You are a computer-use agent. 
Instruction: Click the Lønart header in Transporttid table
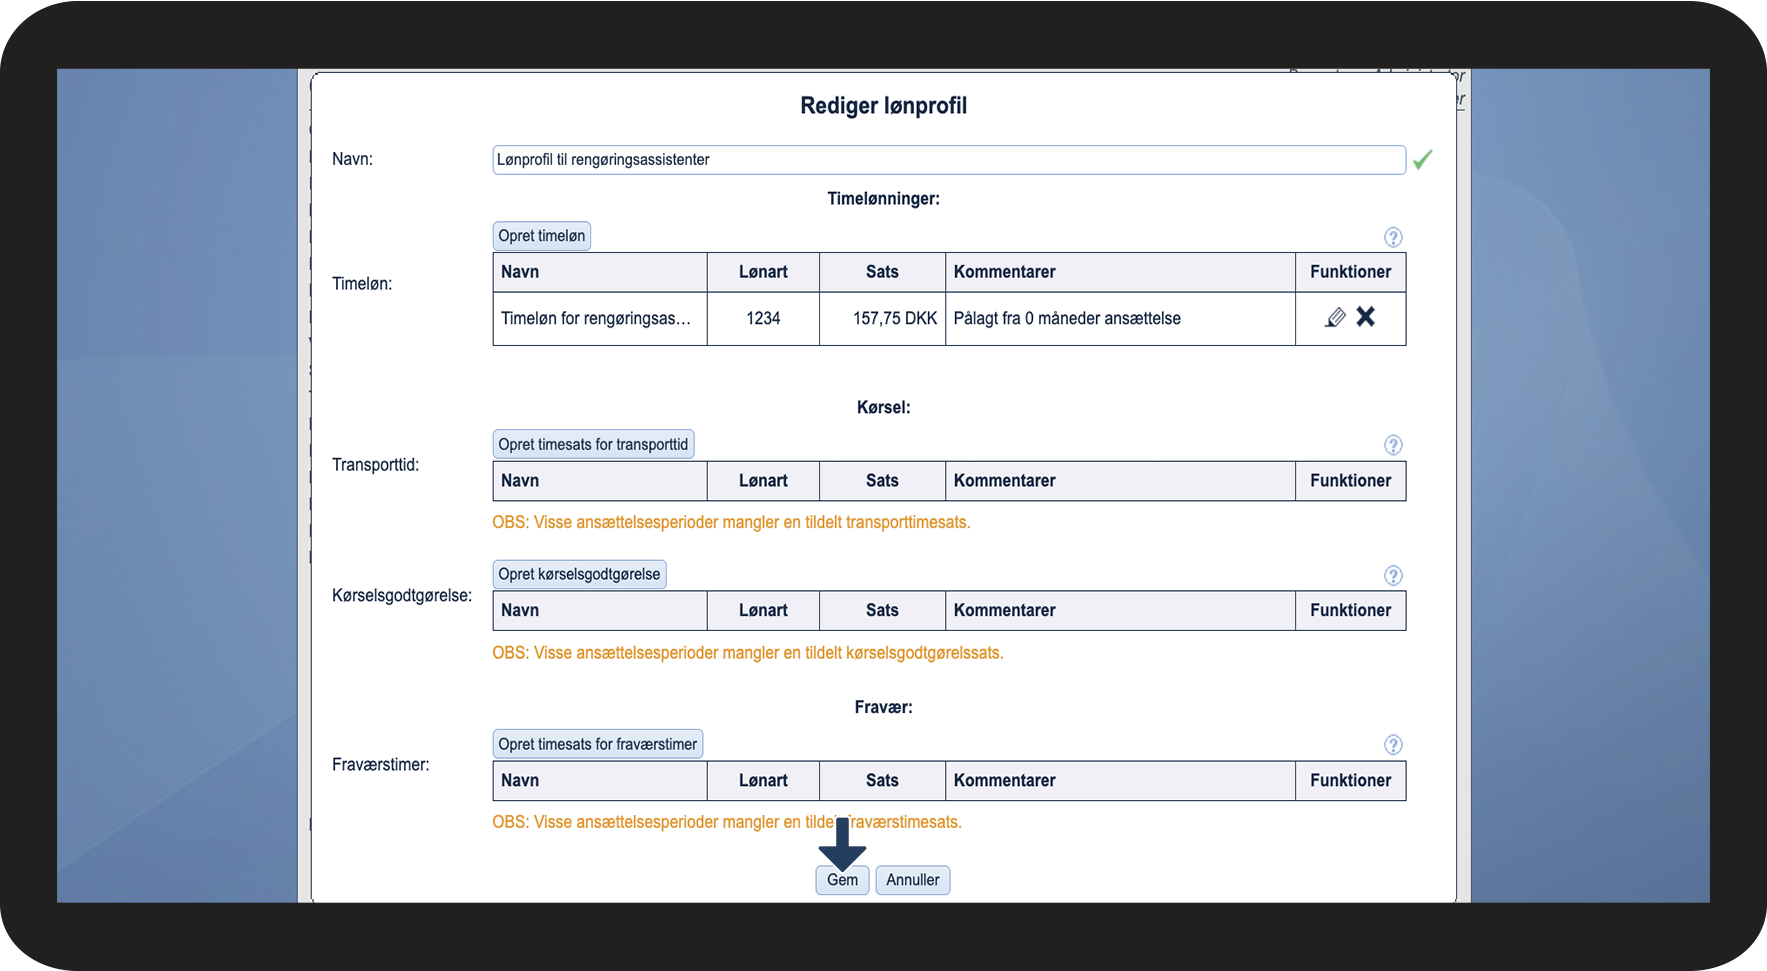coord(763,481)
